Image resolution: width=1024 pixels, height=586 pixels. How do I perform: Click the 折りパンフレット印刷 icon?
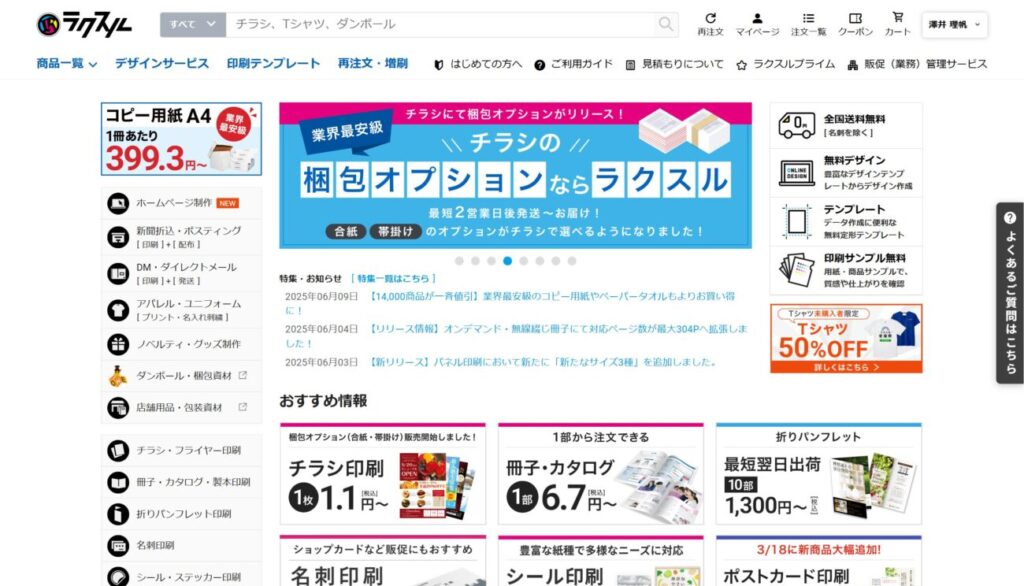118,514
